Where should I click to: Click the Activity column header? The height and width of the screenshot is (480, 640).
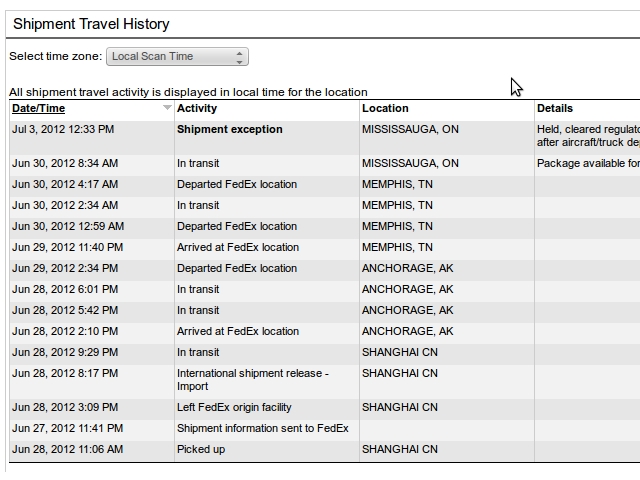click(197, 108)
